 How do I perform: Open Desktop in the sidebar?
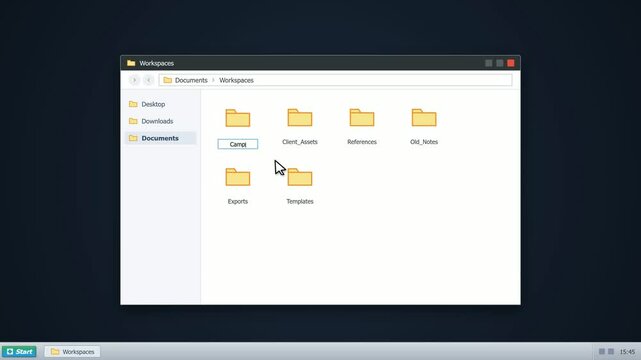(160, 104)
